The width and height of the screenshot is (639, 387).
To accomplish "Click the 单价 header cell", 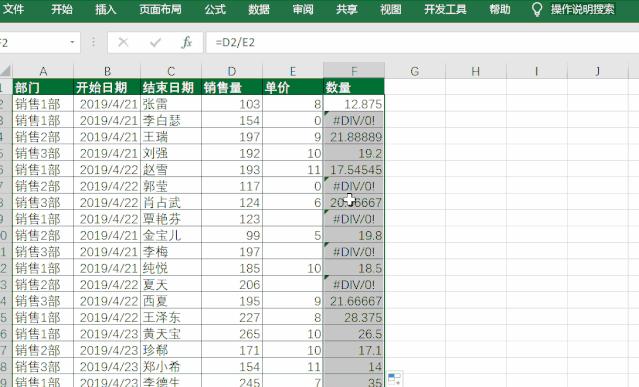I will pyautogui.click(x=293, y=87).
